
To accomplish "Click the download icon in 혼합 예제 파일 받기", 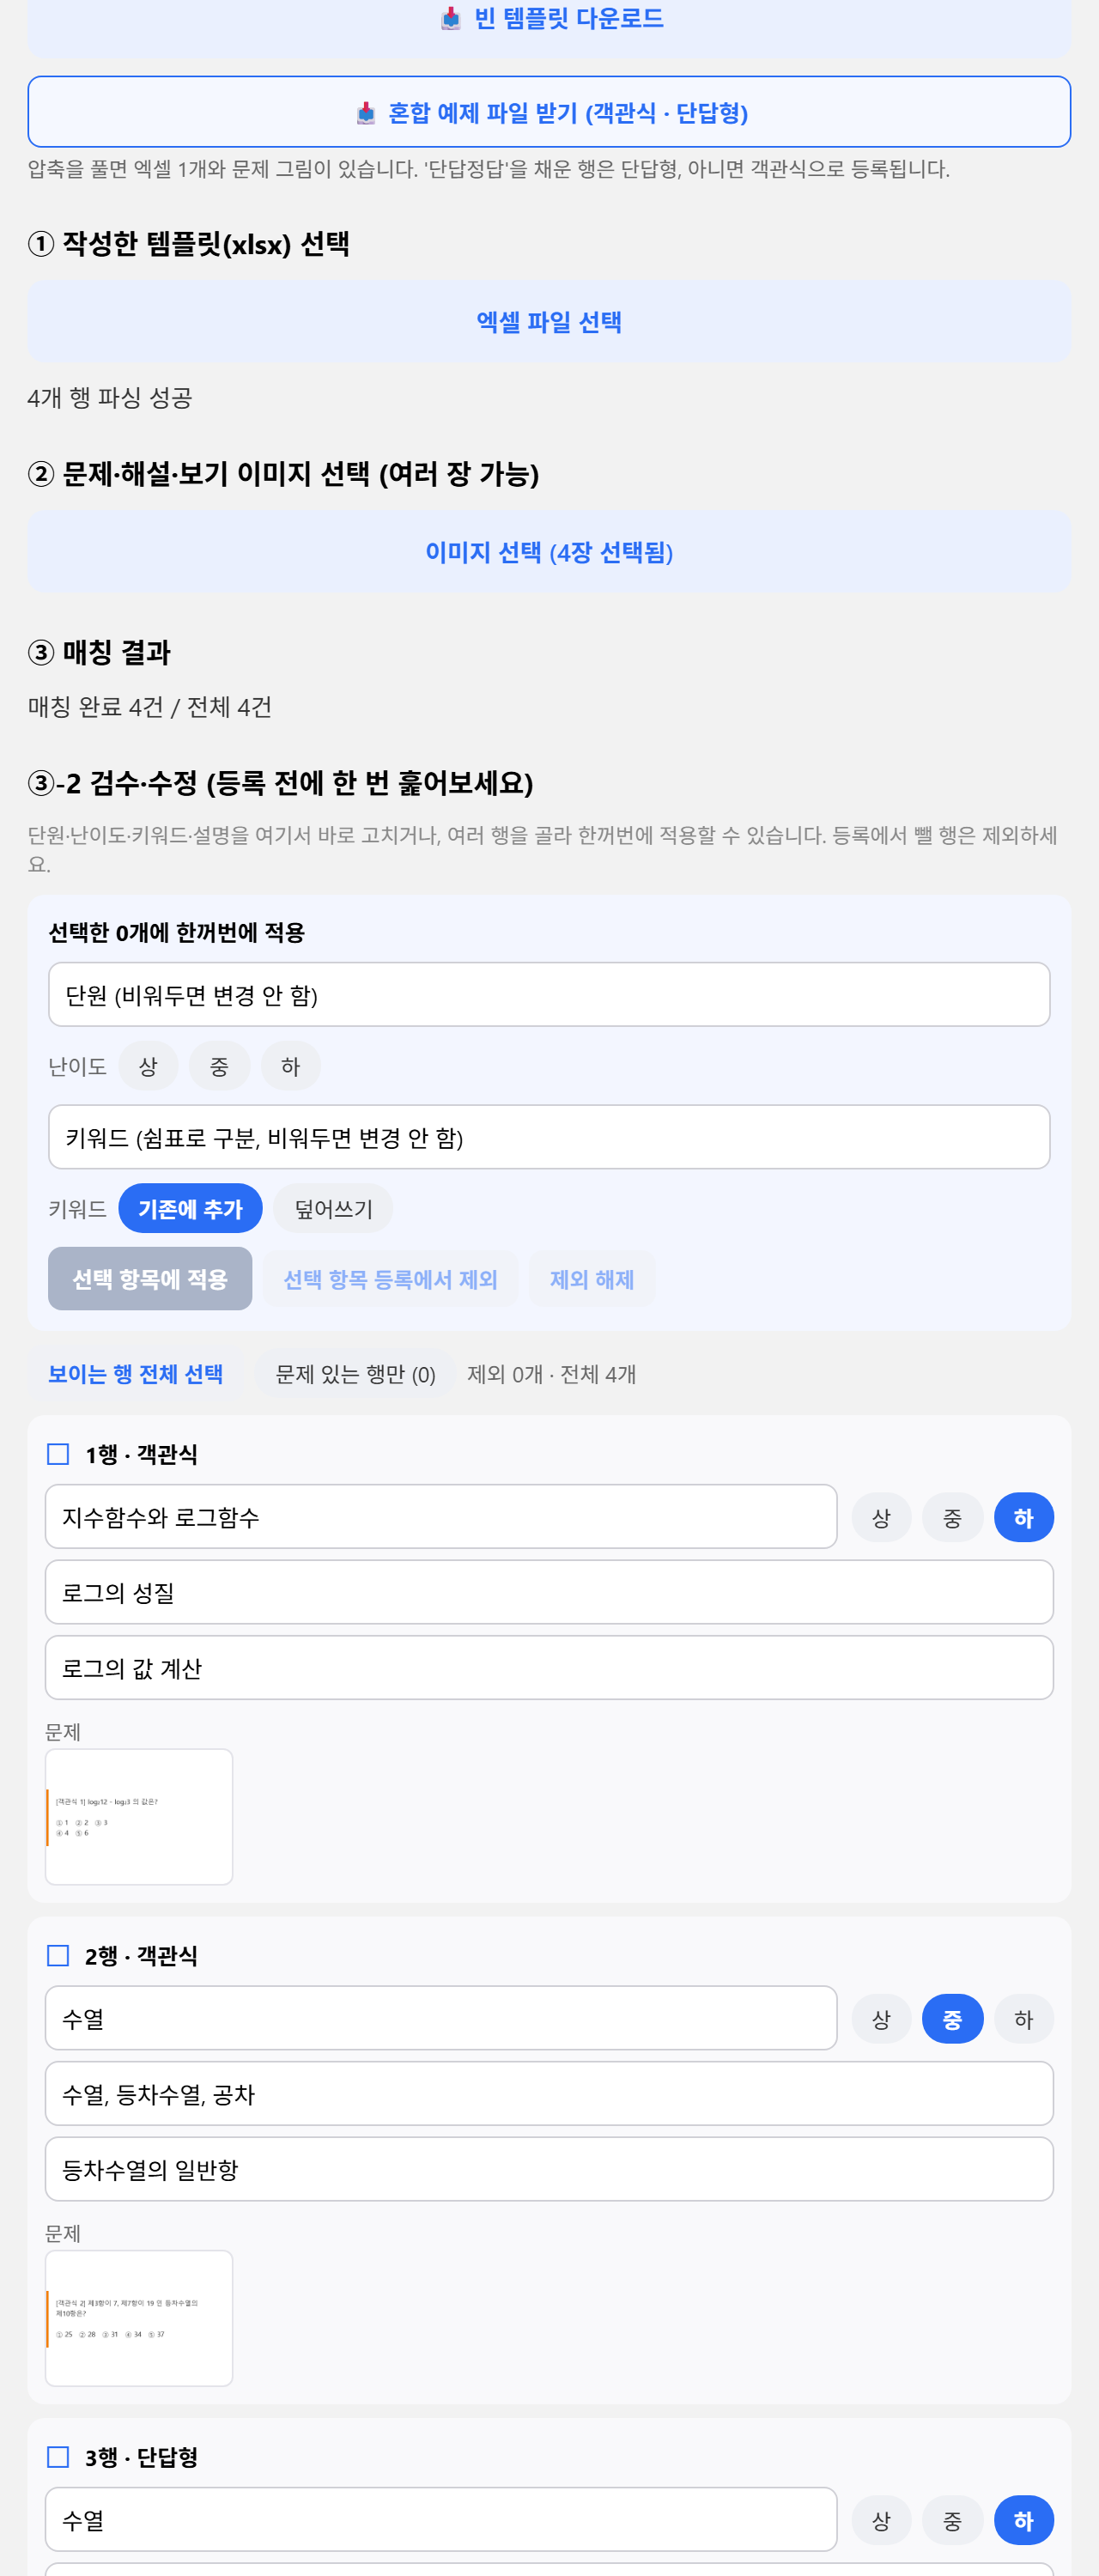I will tap(366, 113).
